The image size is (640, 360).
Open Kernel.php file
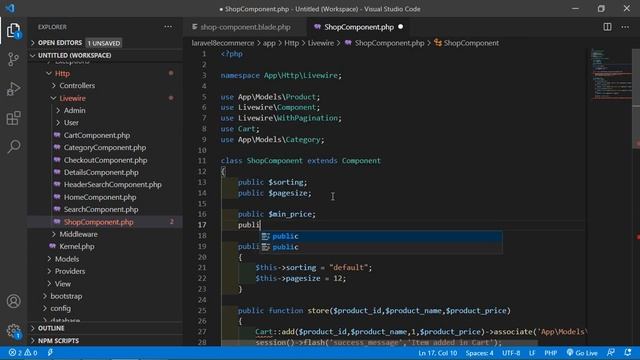coord(77,247)
